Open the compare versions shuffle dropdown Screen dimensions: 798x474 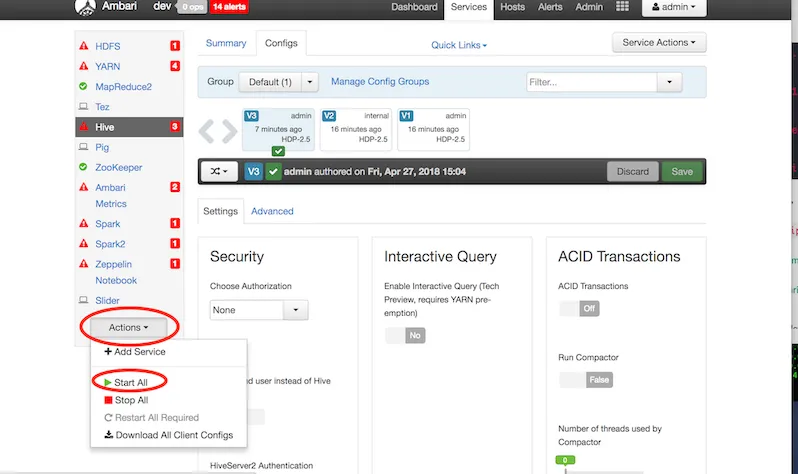219,172
